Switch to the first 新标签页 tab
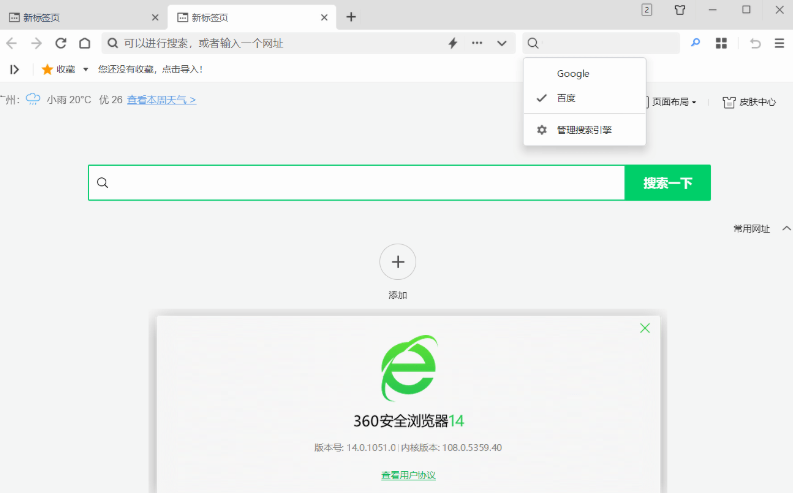This screenshot has height=493, width=793. click(83, 18)
